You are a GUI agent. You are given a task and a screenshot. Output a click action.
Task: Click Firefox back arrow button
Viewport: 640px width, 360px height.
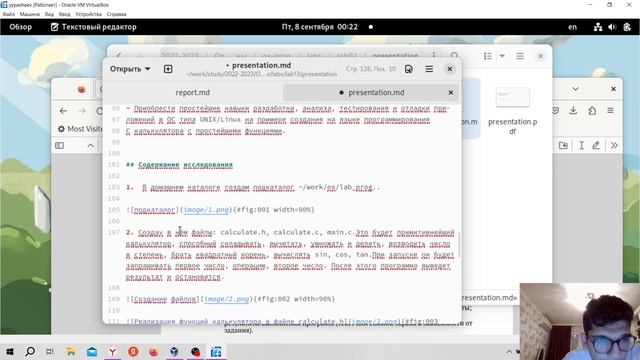pyautogui.click(x=63, y=111)
